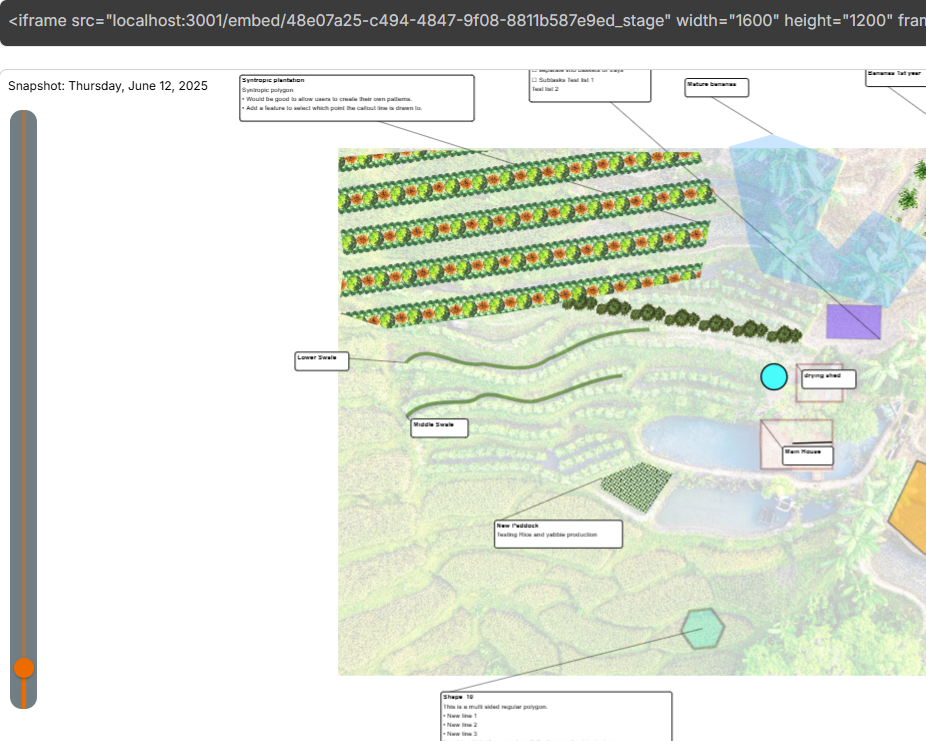The height and width of the screenshot is (741, 926).
Task: Select the purple square shape
Action: point(853,322)
